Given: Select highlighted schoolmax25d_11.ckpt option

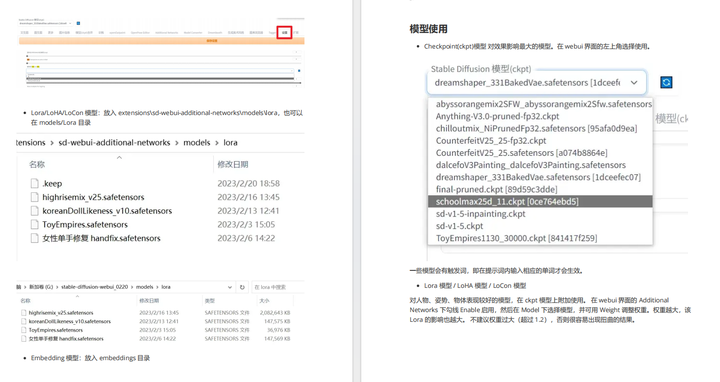Looking at the screenshot, I should coord(540,202).
